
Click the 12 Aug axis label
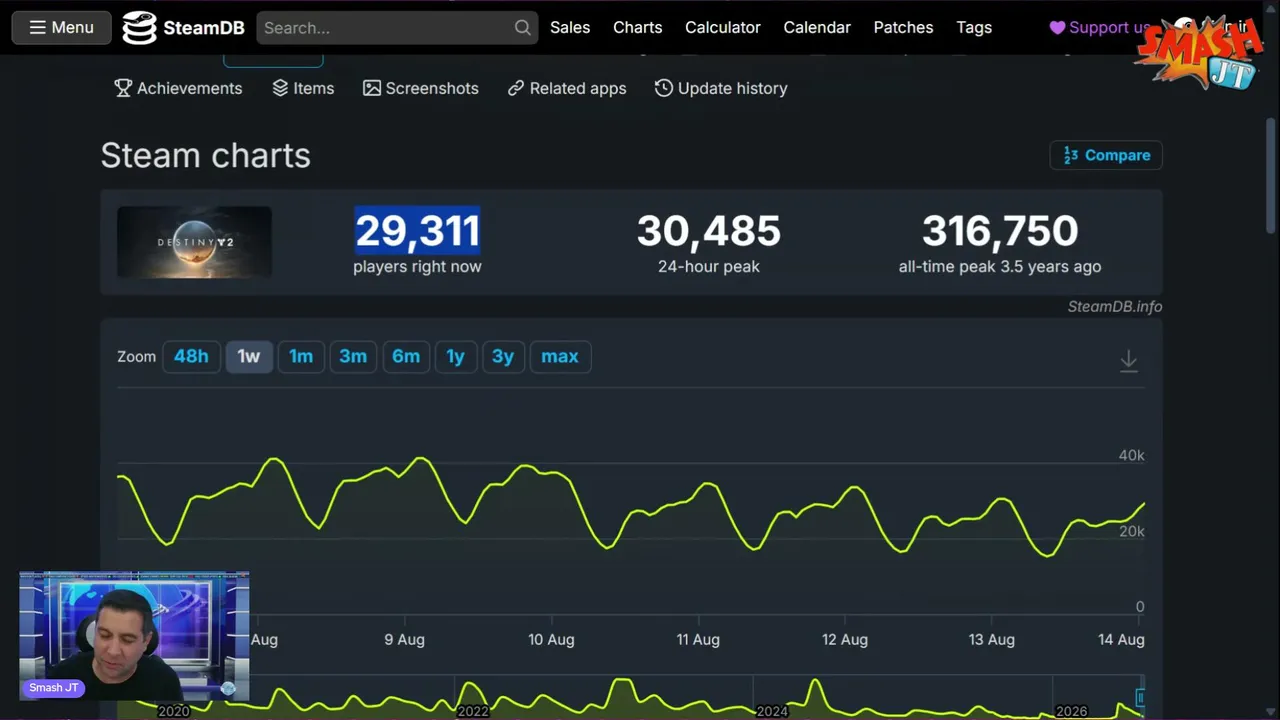(845, 639)
